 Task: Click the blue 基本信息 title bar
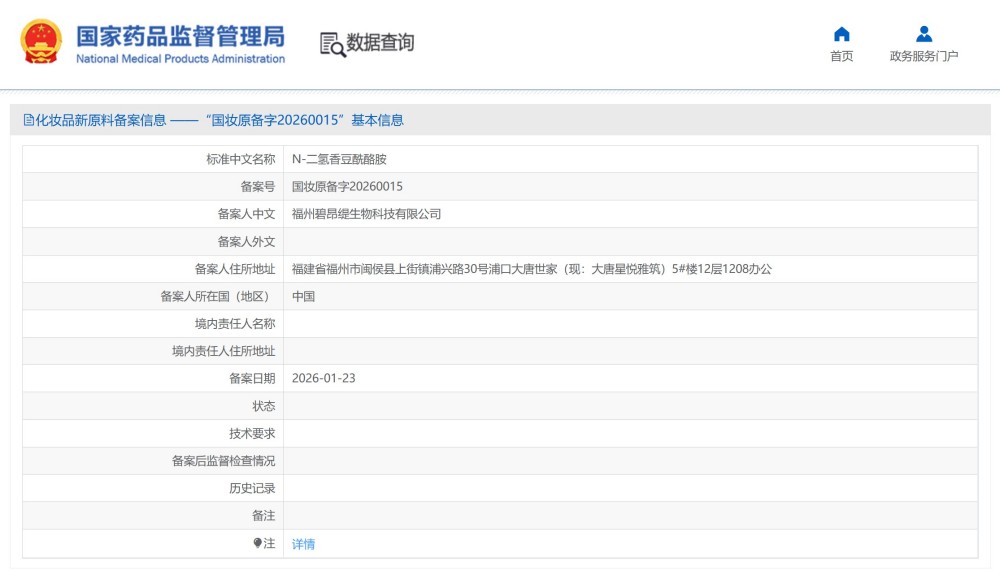click(x=500, y=119)
